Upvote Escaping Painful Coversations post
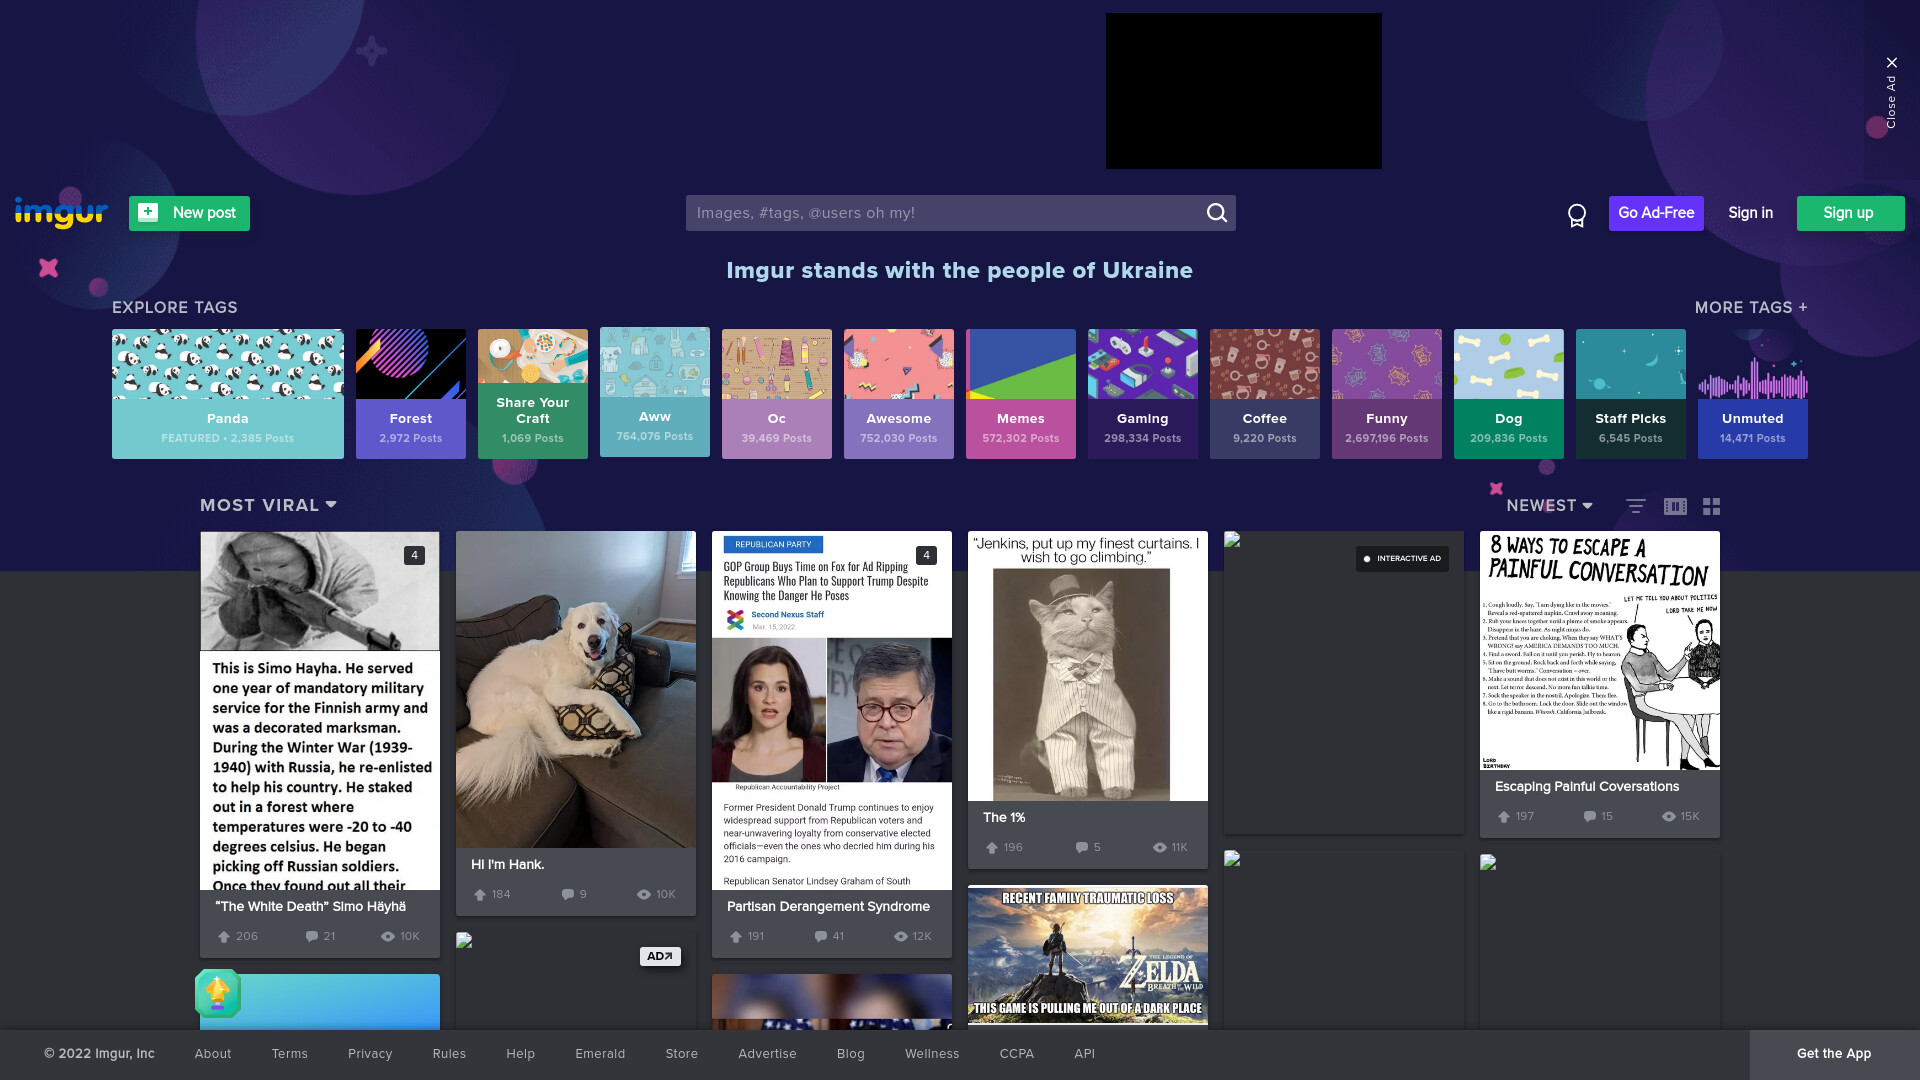Screen dimensions: 1920x1080 point(1504,817)
